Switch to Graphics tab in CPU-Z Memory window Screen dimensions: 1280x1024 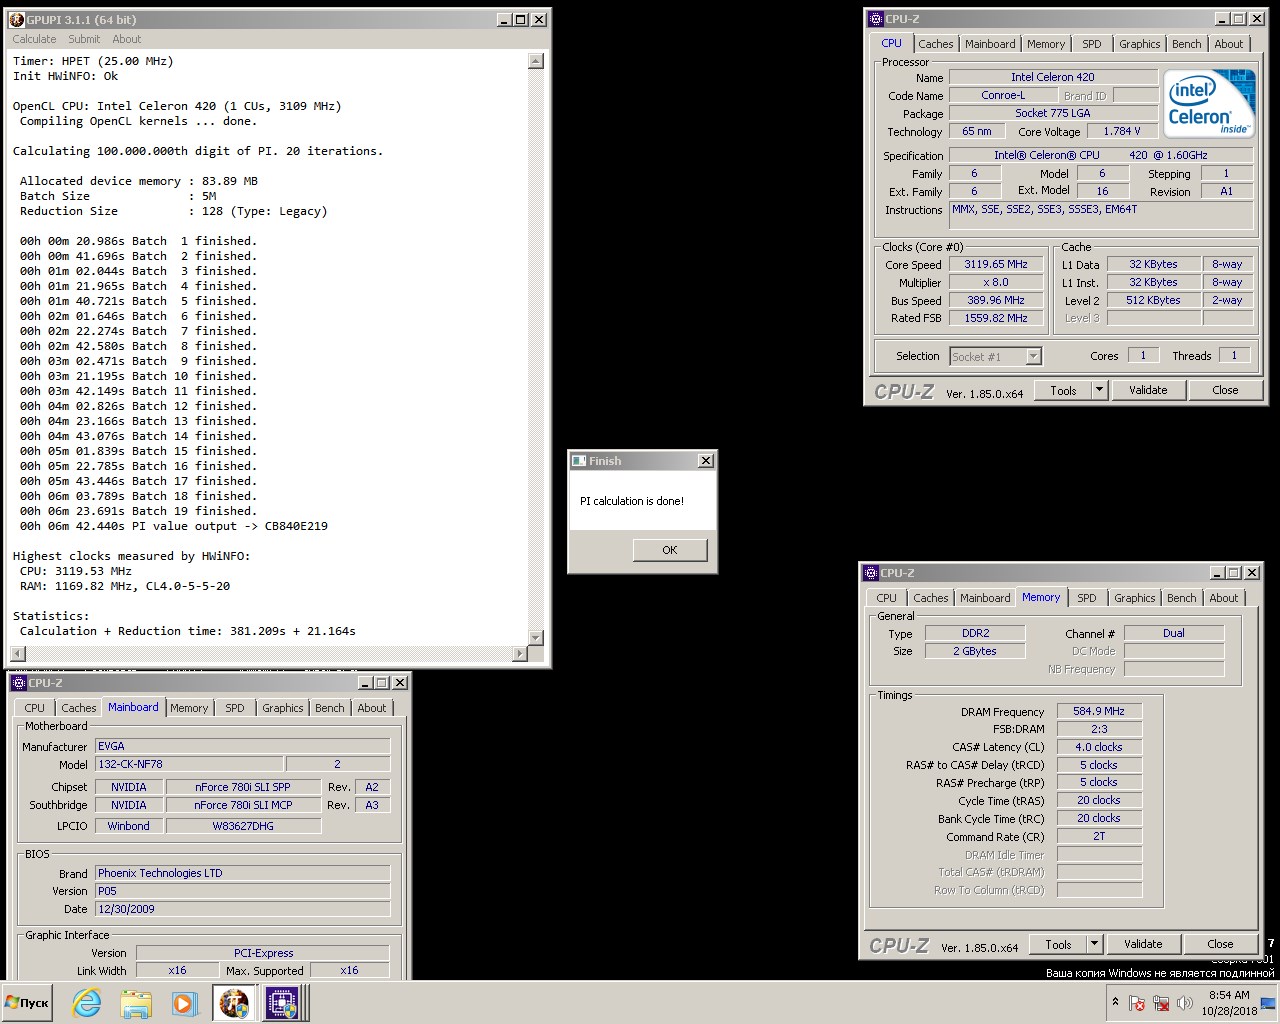[x=1135, y=598]
